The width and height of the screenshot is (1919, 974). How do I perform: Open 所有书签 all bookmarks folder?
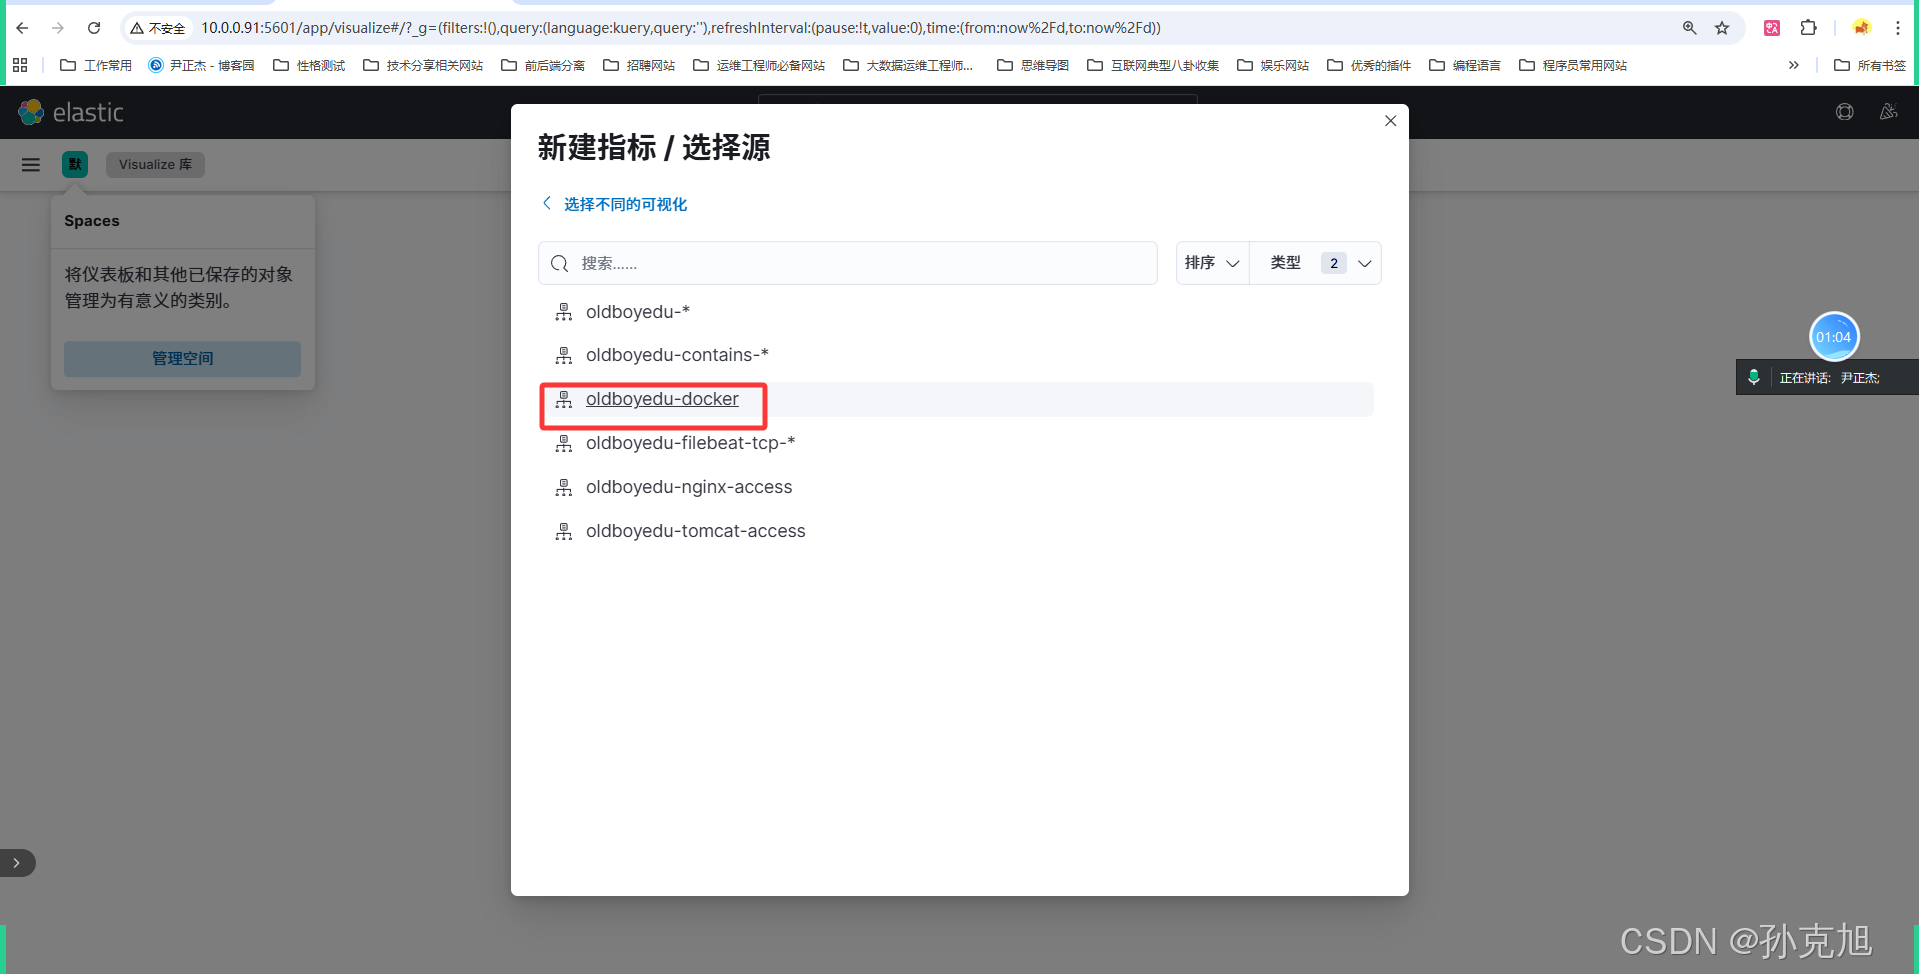point(1870,65)
